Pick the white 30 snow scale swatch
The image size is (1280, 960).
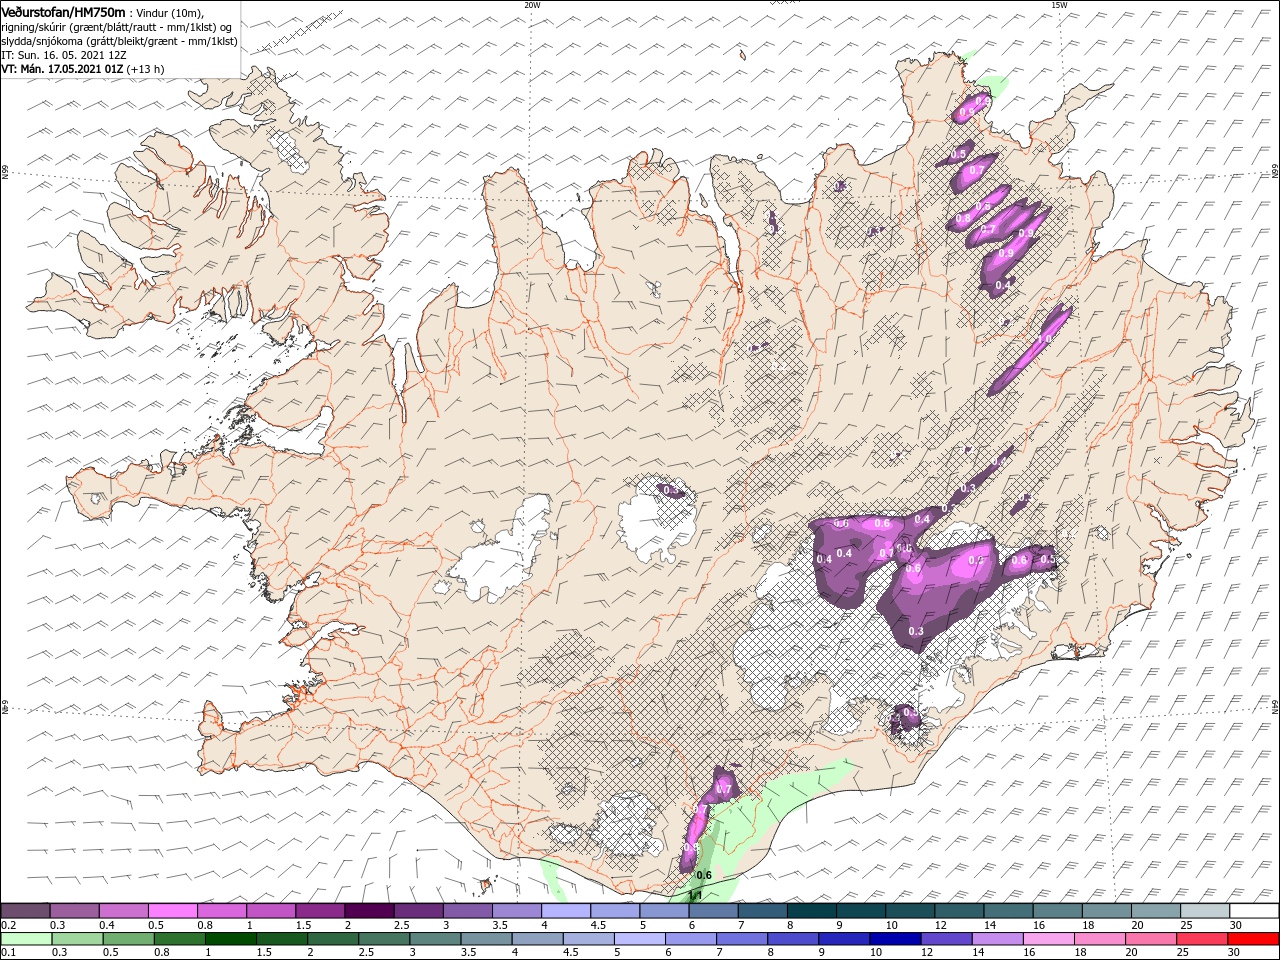(1255, 911)
